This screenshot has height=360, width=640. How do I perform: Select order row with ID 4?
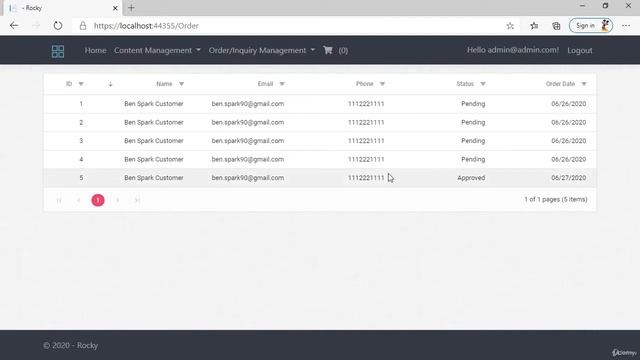pyautogui.click(x=320, y=159)
